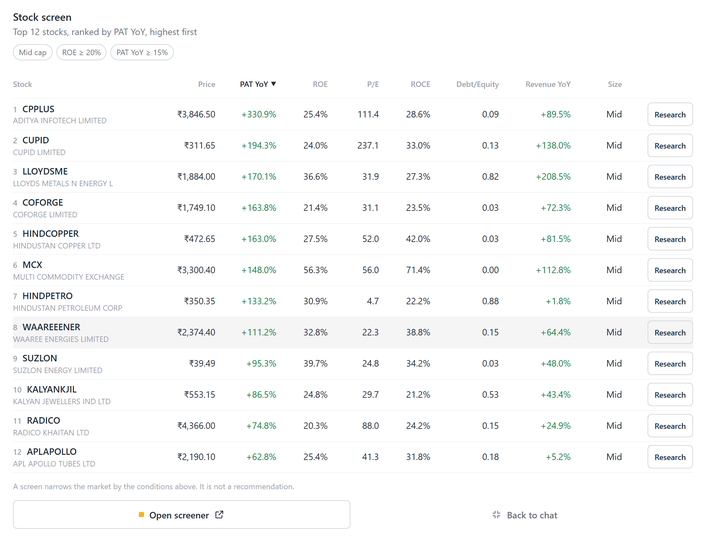The width and height of the screenshot is (706, 545).
Task: Open Research for RADICO
Action: coord(670,426)
